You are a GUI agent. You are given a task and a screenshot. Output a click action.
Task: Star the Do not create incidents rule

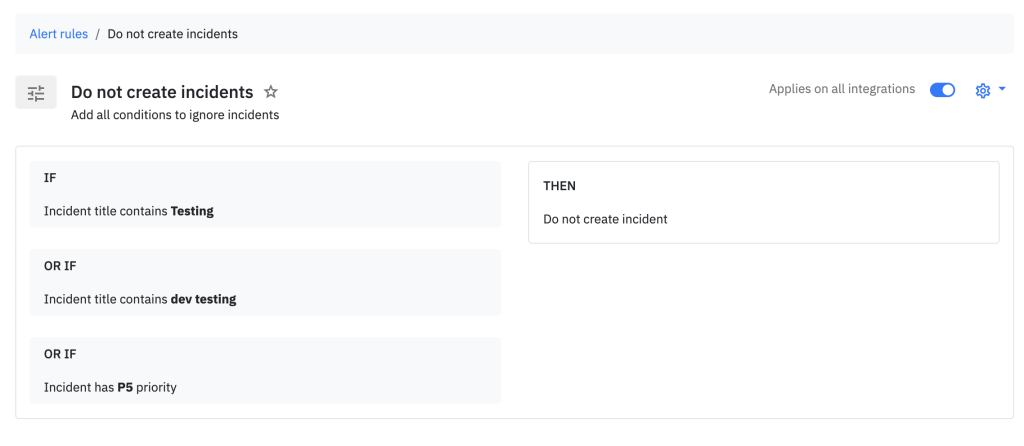(x=271, y=92)
